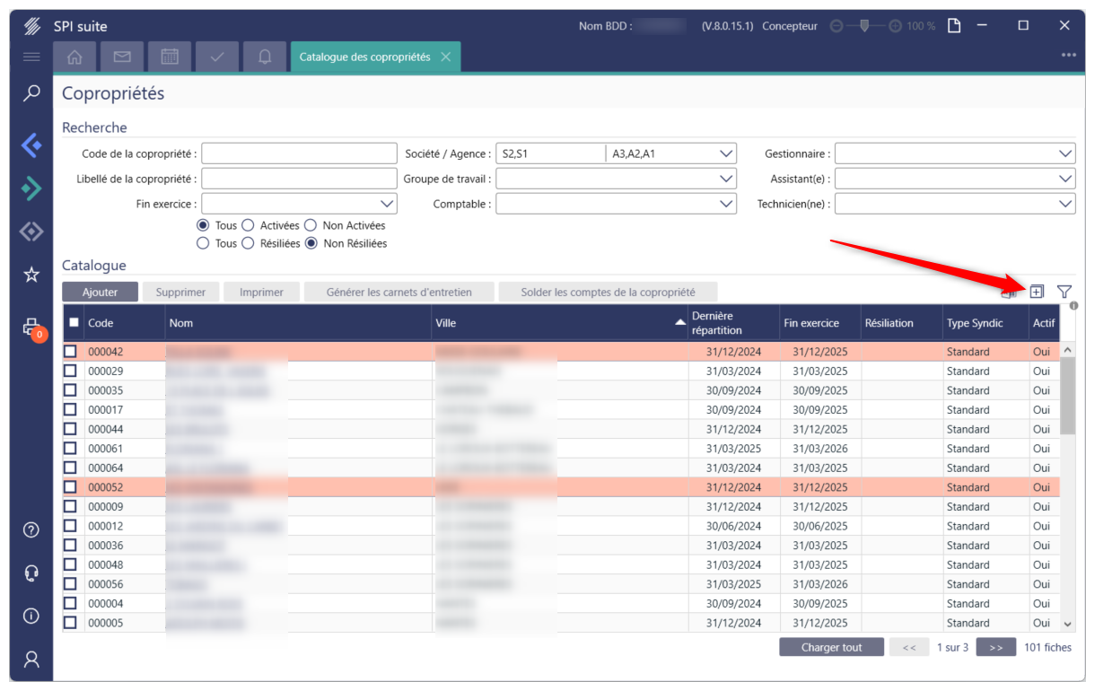Click the Ajouter button

[100, 292]
